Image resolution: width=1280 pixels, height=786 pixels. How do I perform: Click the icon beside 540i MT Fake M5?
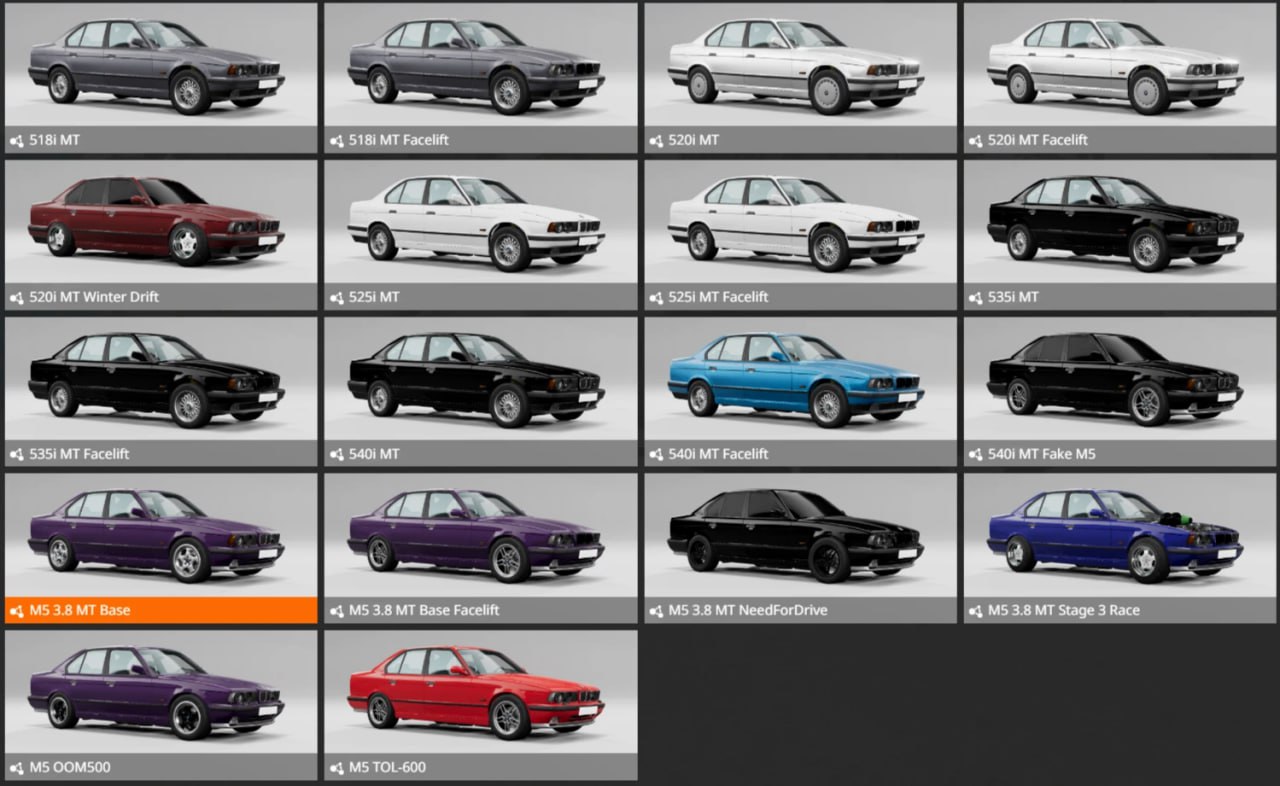975,455
